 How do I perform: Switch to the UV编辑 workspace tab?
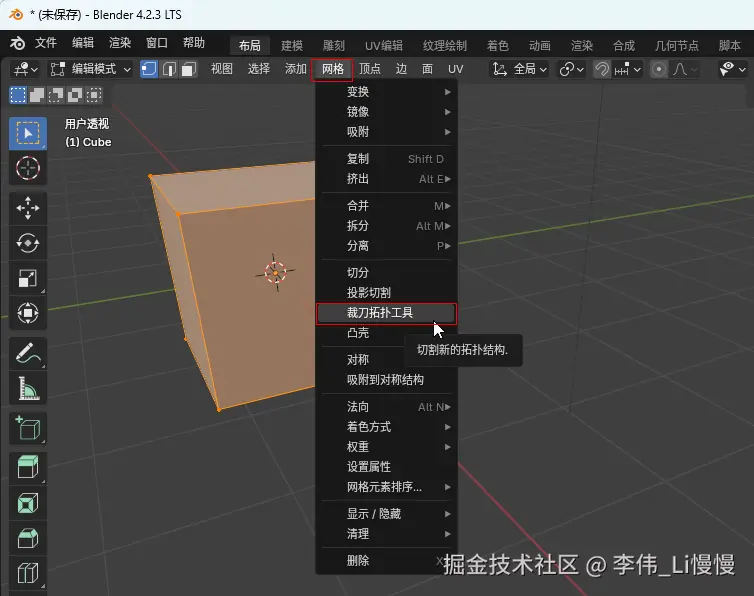pos(384,46)
